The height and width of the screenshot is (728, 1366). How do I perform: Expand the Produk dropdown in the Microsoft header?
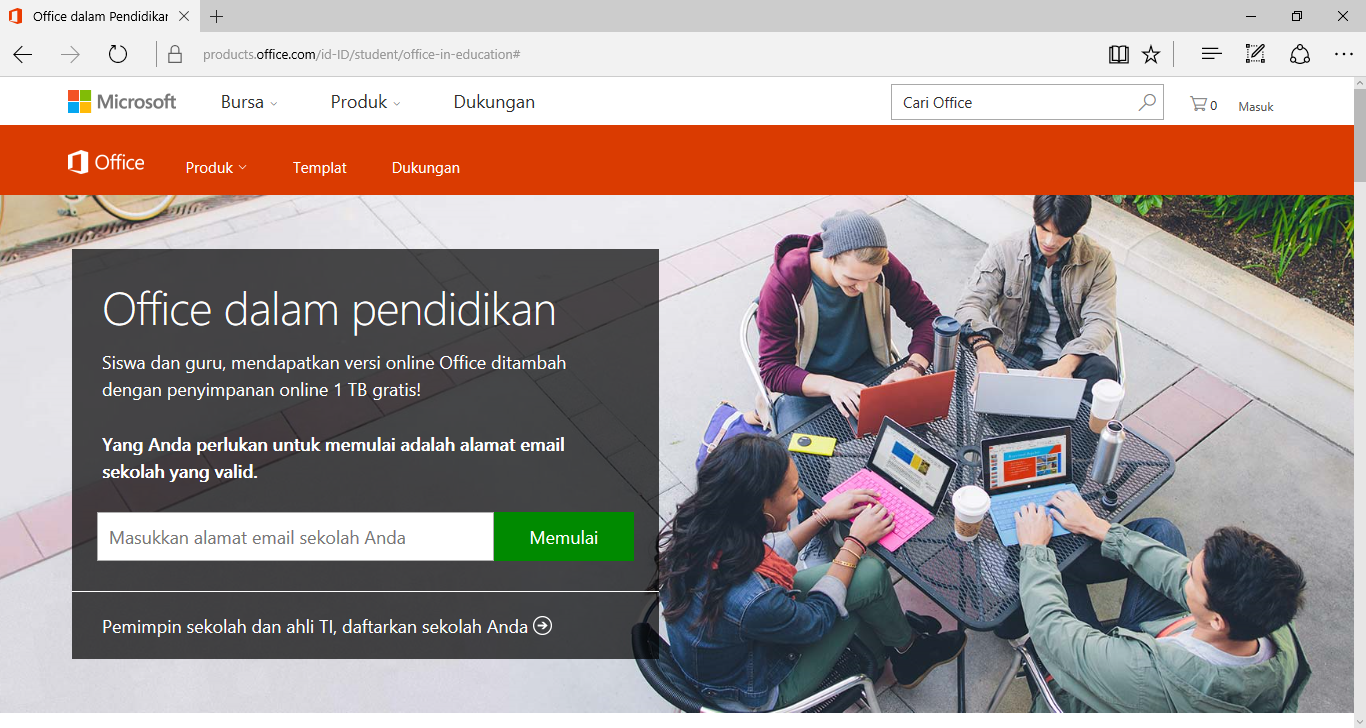(x=366, y=102)
